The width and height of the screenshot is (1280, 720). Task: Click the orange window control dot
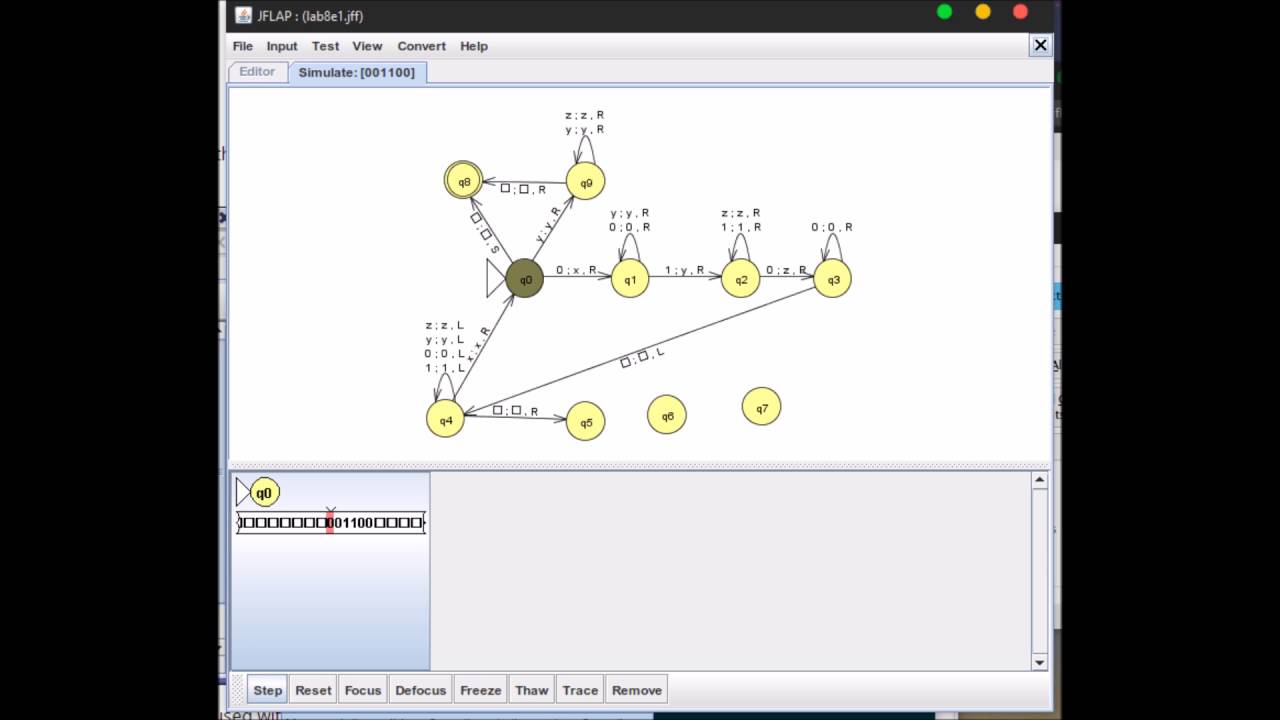[982, 12]
